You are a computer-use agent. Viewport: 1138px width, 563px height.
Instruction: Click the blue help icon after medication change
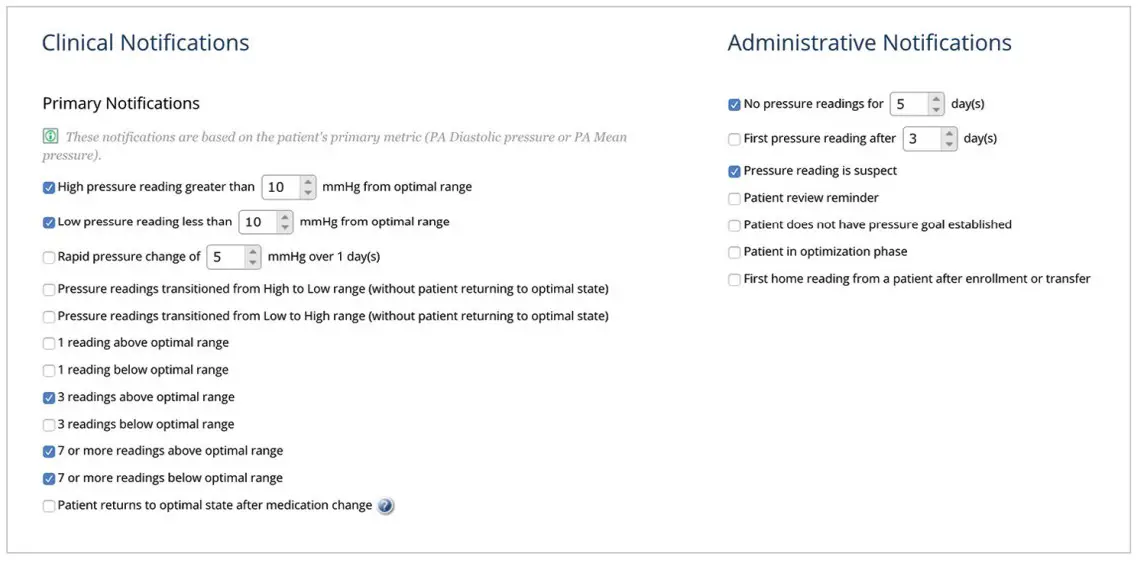click(x=386, y=506)
